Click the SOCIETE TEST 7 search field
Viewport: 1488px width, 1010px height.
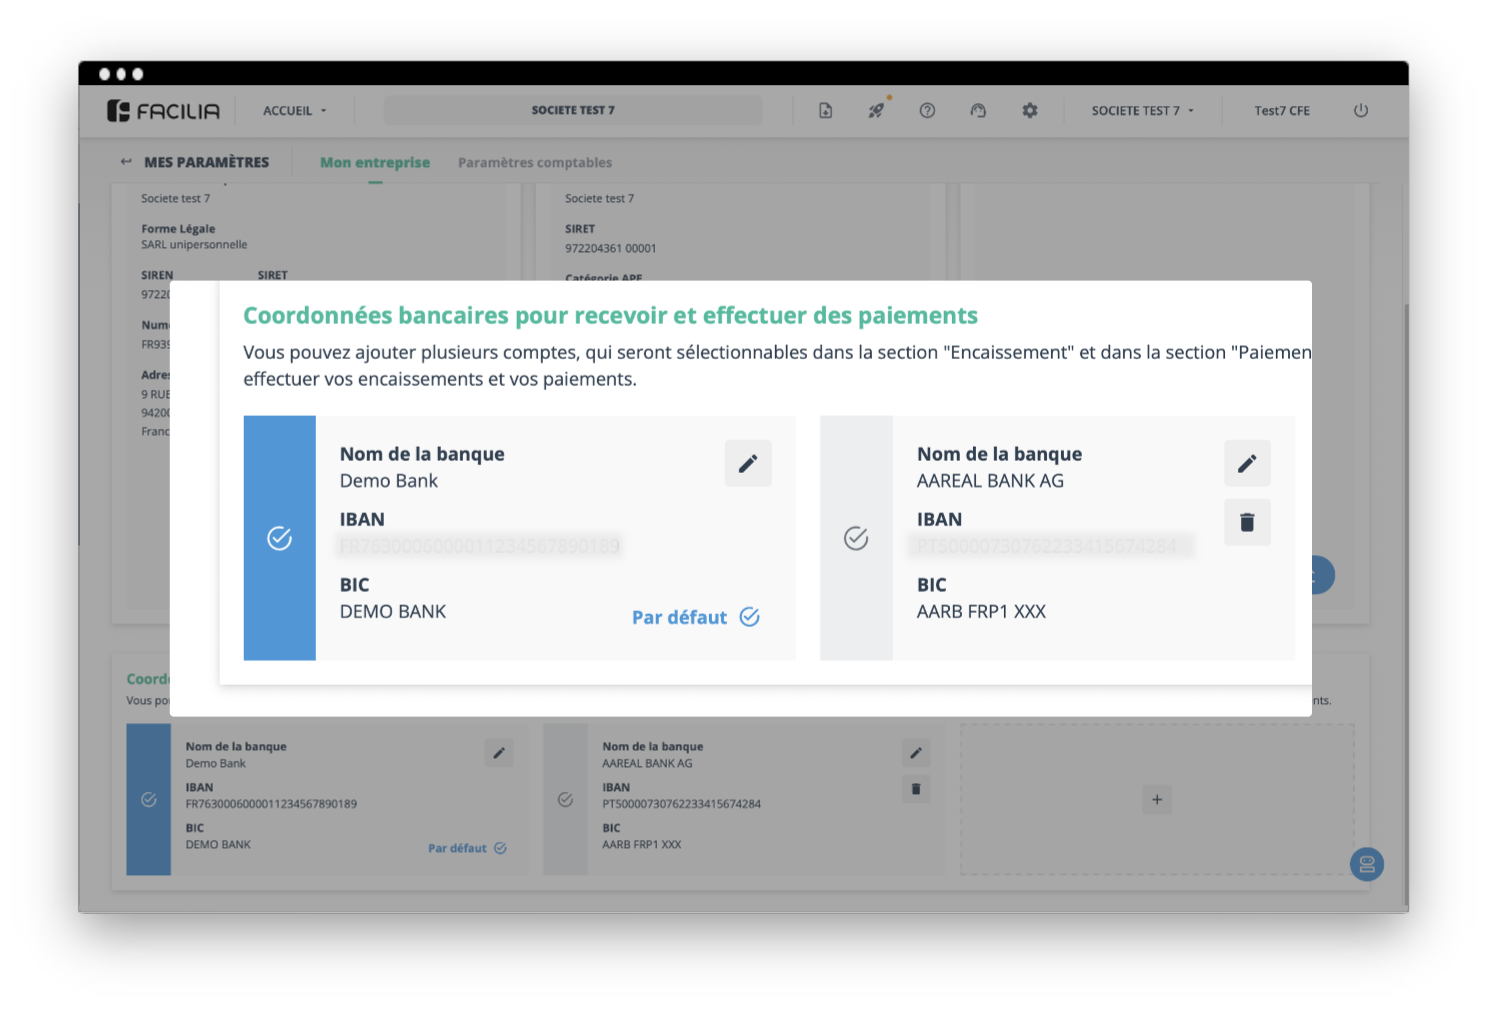tap(573, 111)
